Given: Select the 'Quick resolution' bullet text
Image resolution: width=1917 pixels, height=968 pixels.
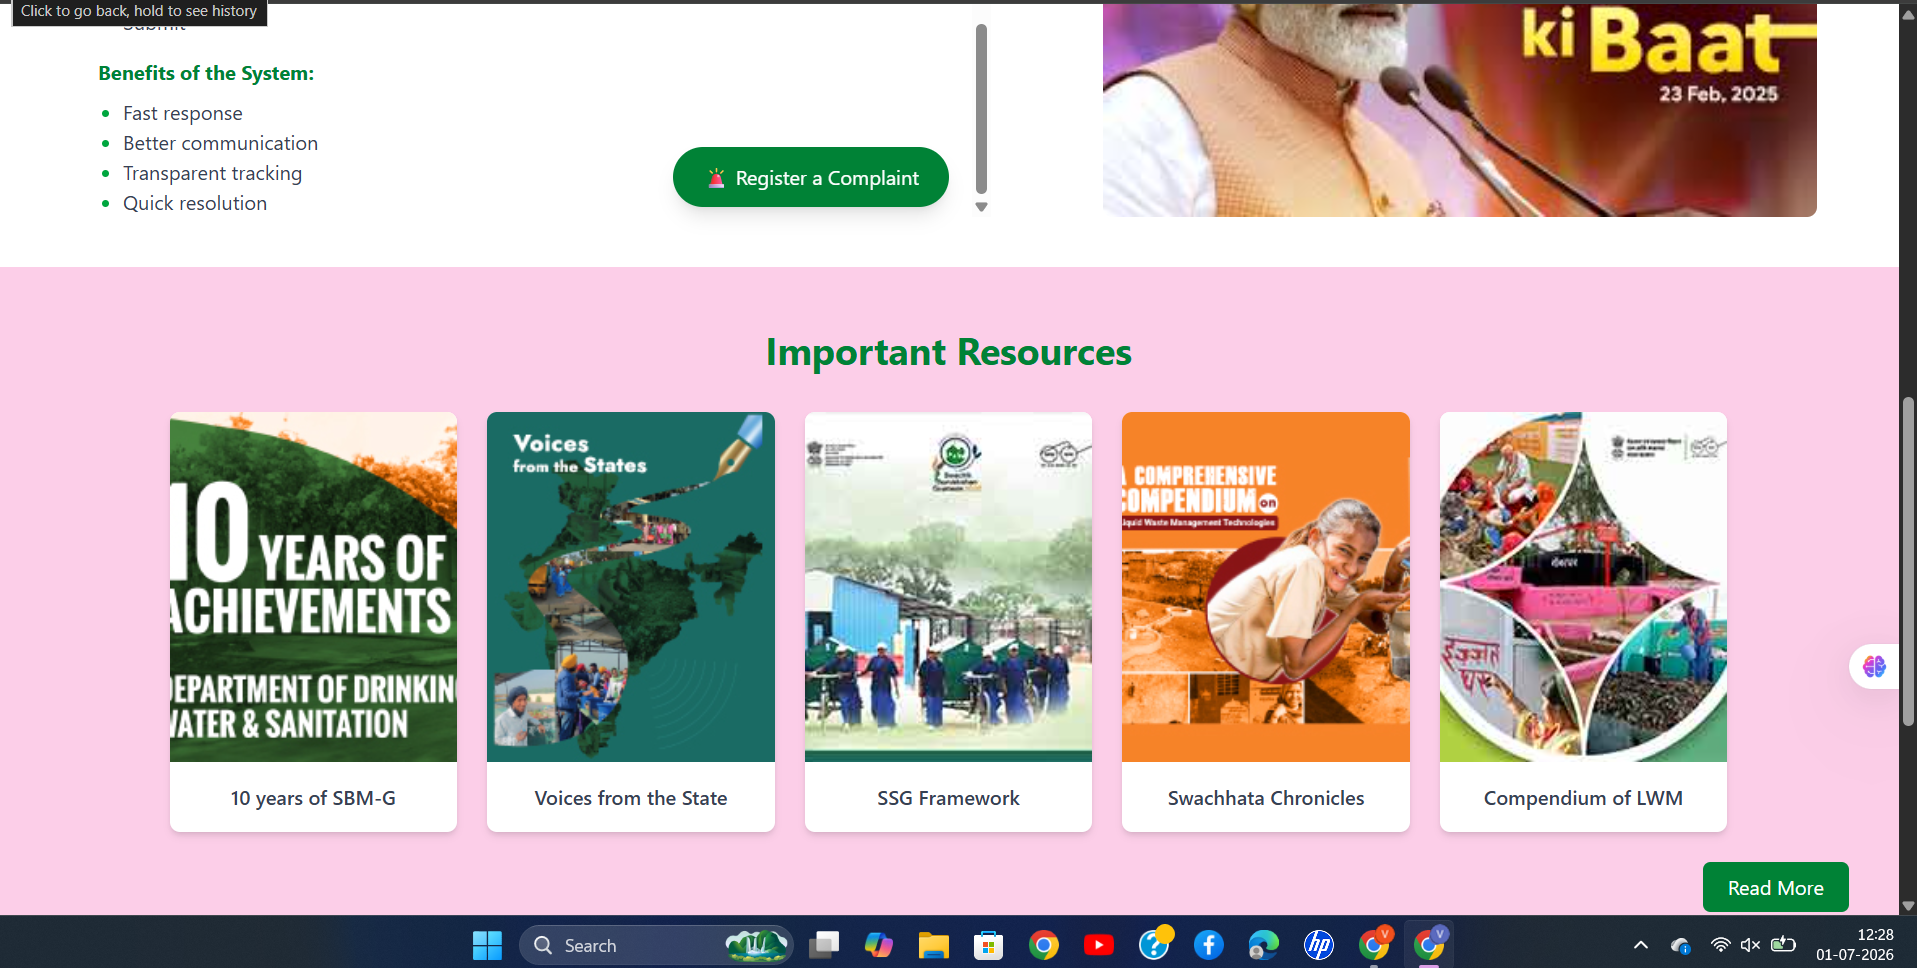Looking at the screenshot, I should [x=195, y=203].
